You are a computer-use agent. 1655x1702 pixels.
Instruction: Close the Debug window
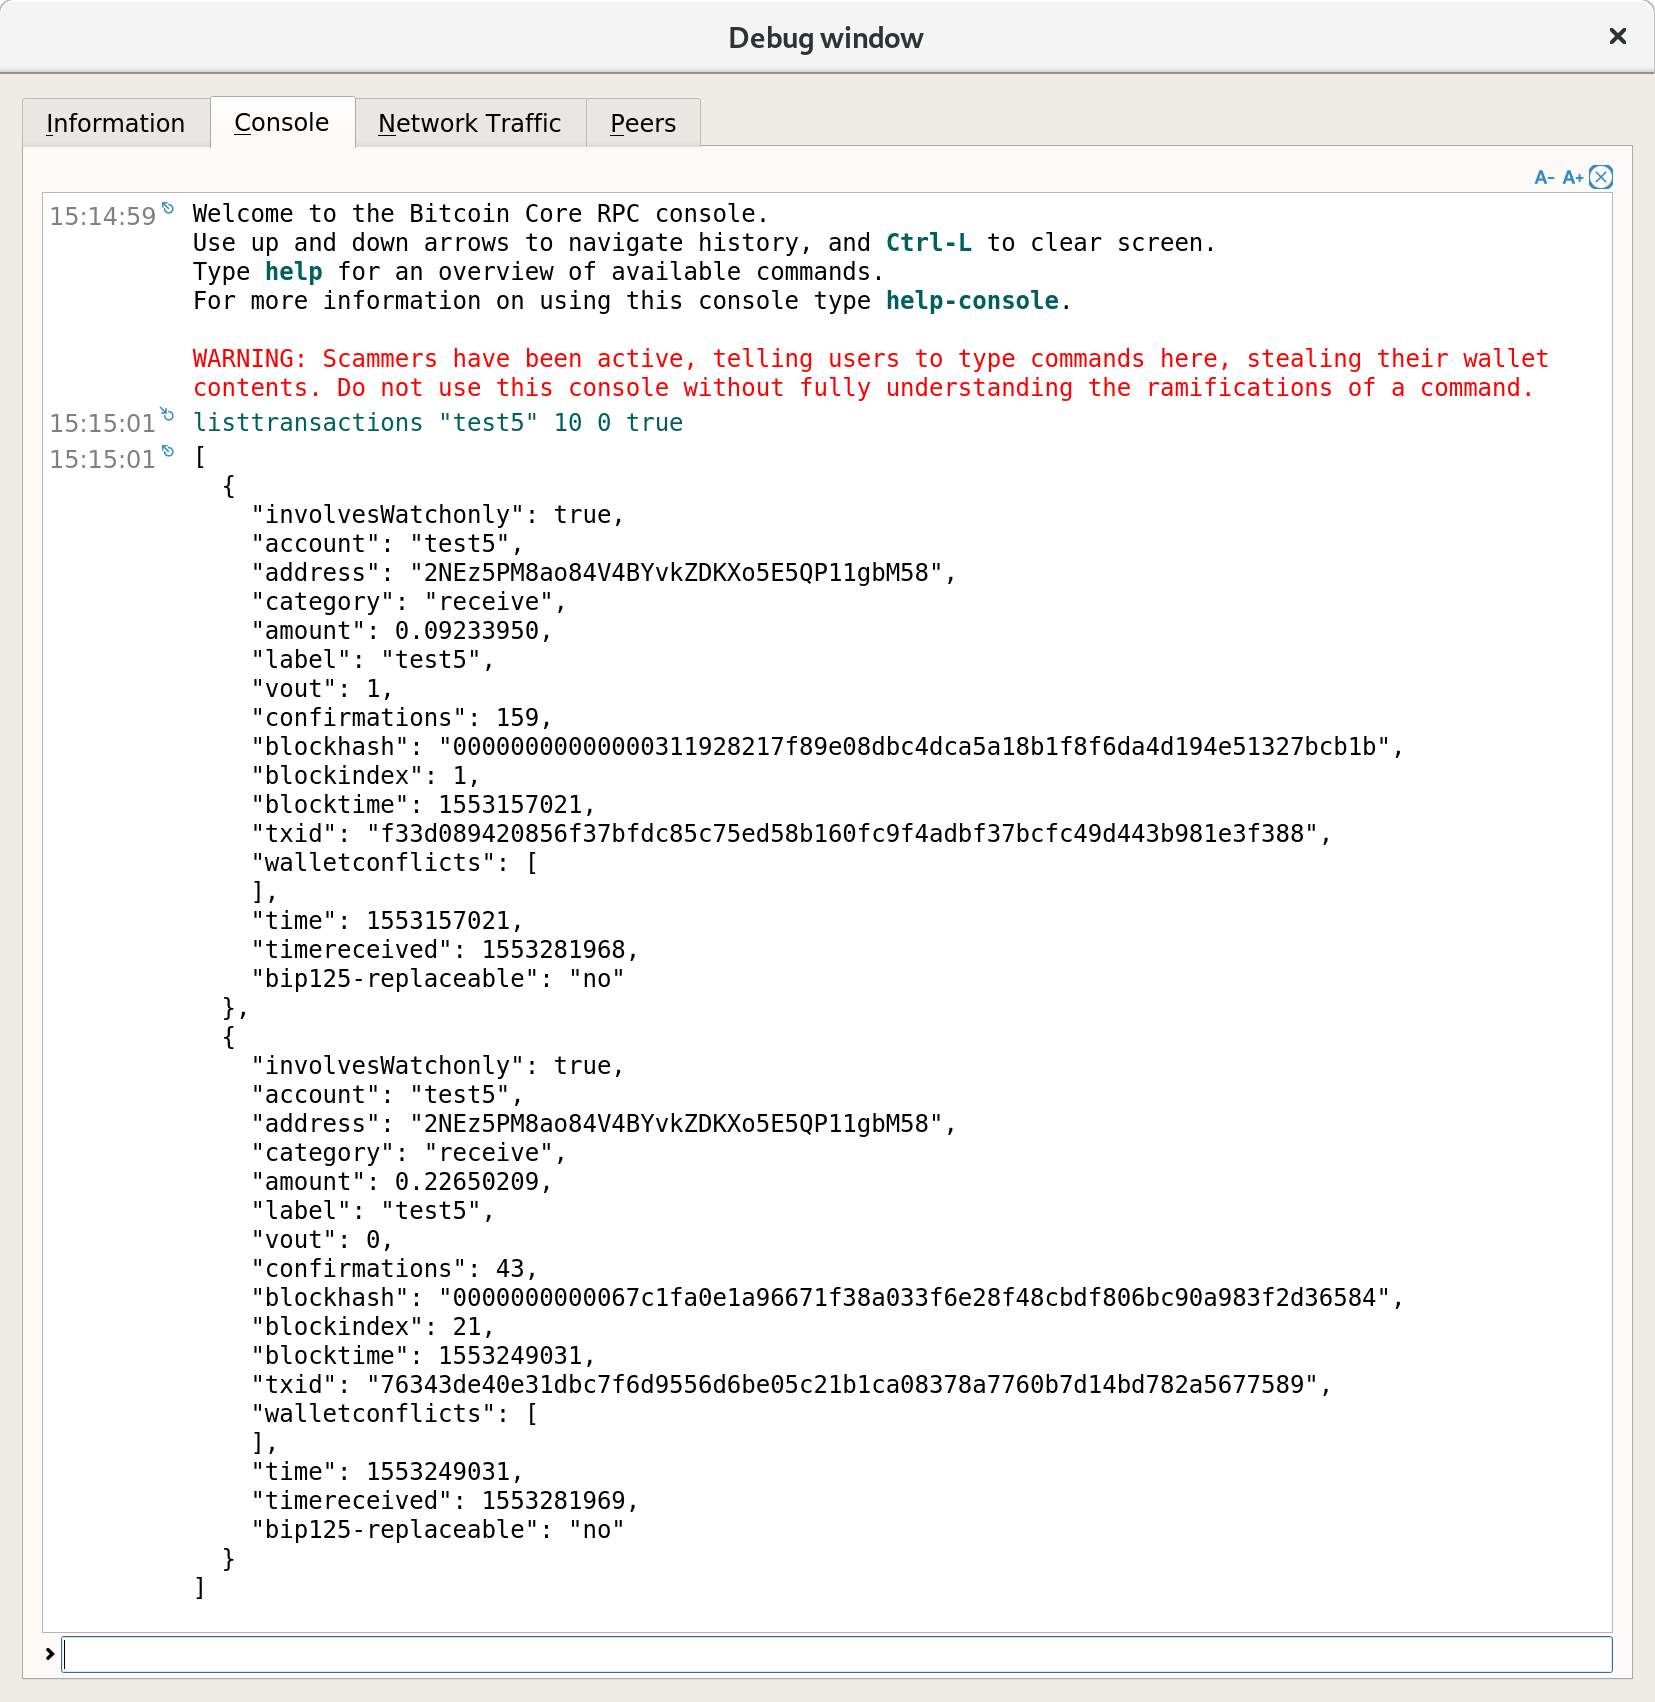pyautogui.click(x=1616, y=37)
